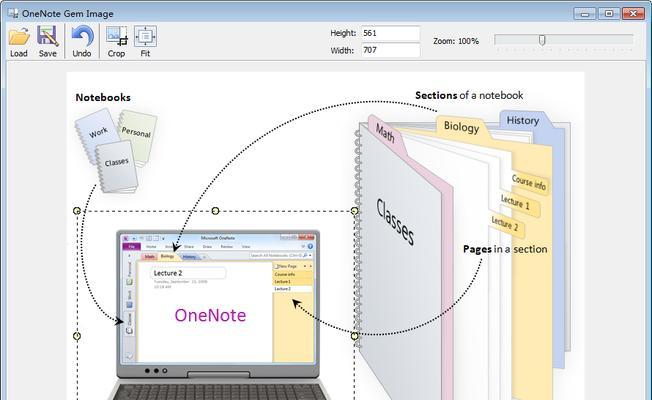Click the "Pages in a section" caption

click(x=505, y=249)
